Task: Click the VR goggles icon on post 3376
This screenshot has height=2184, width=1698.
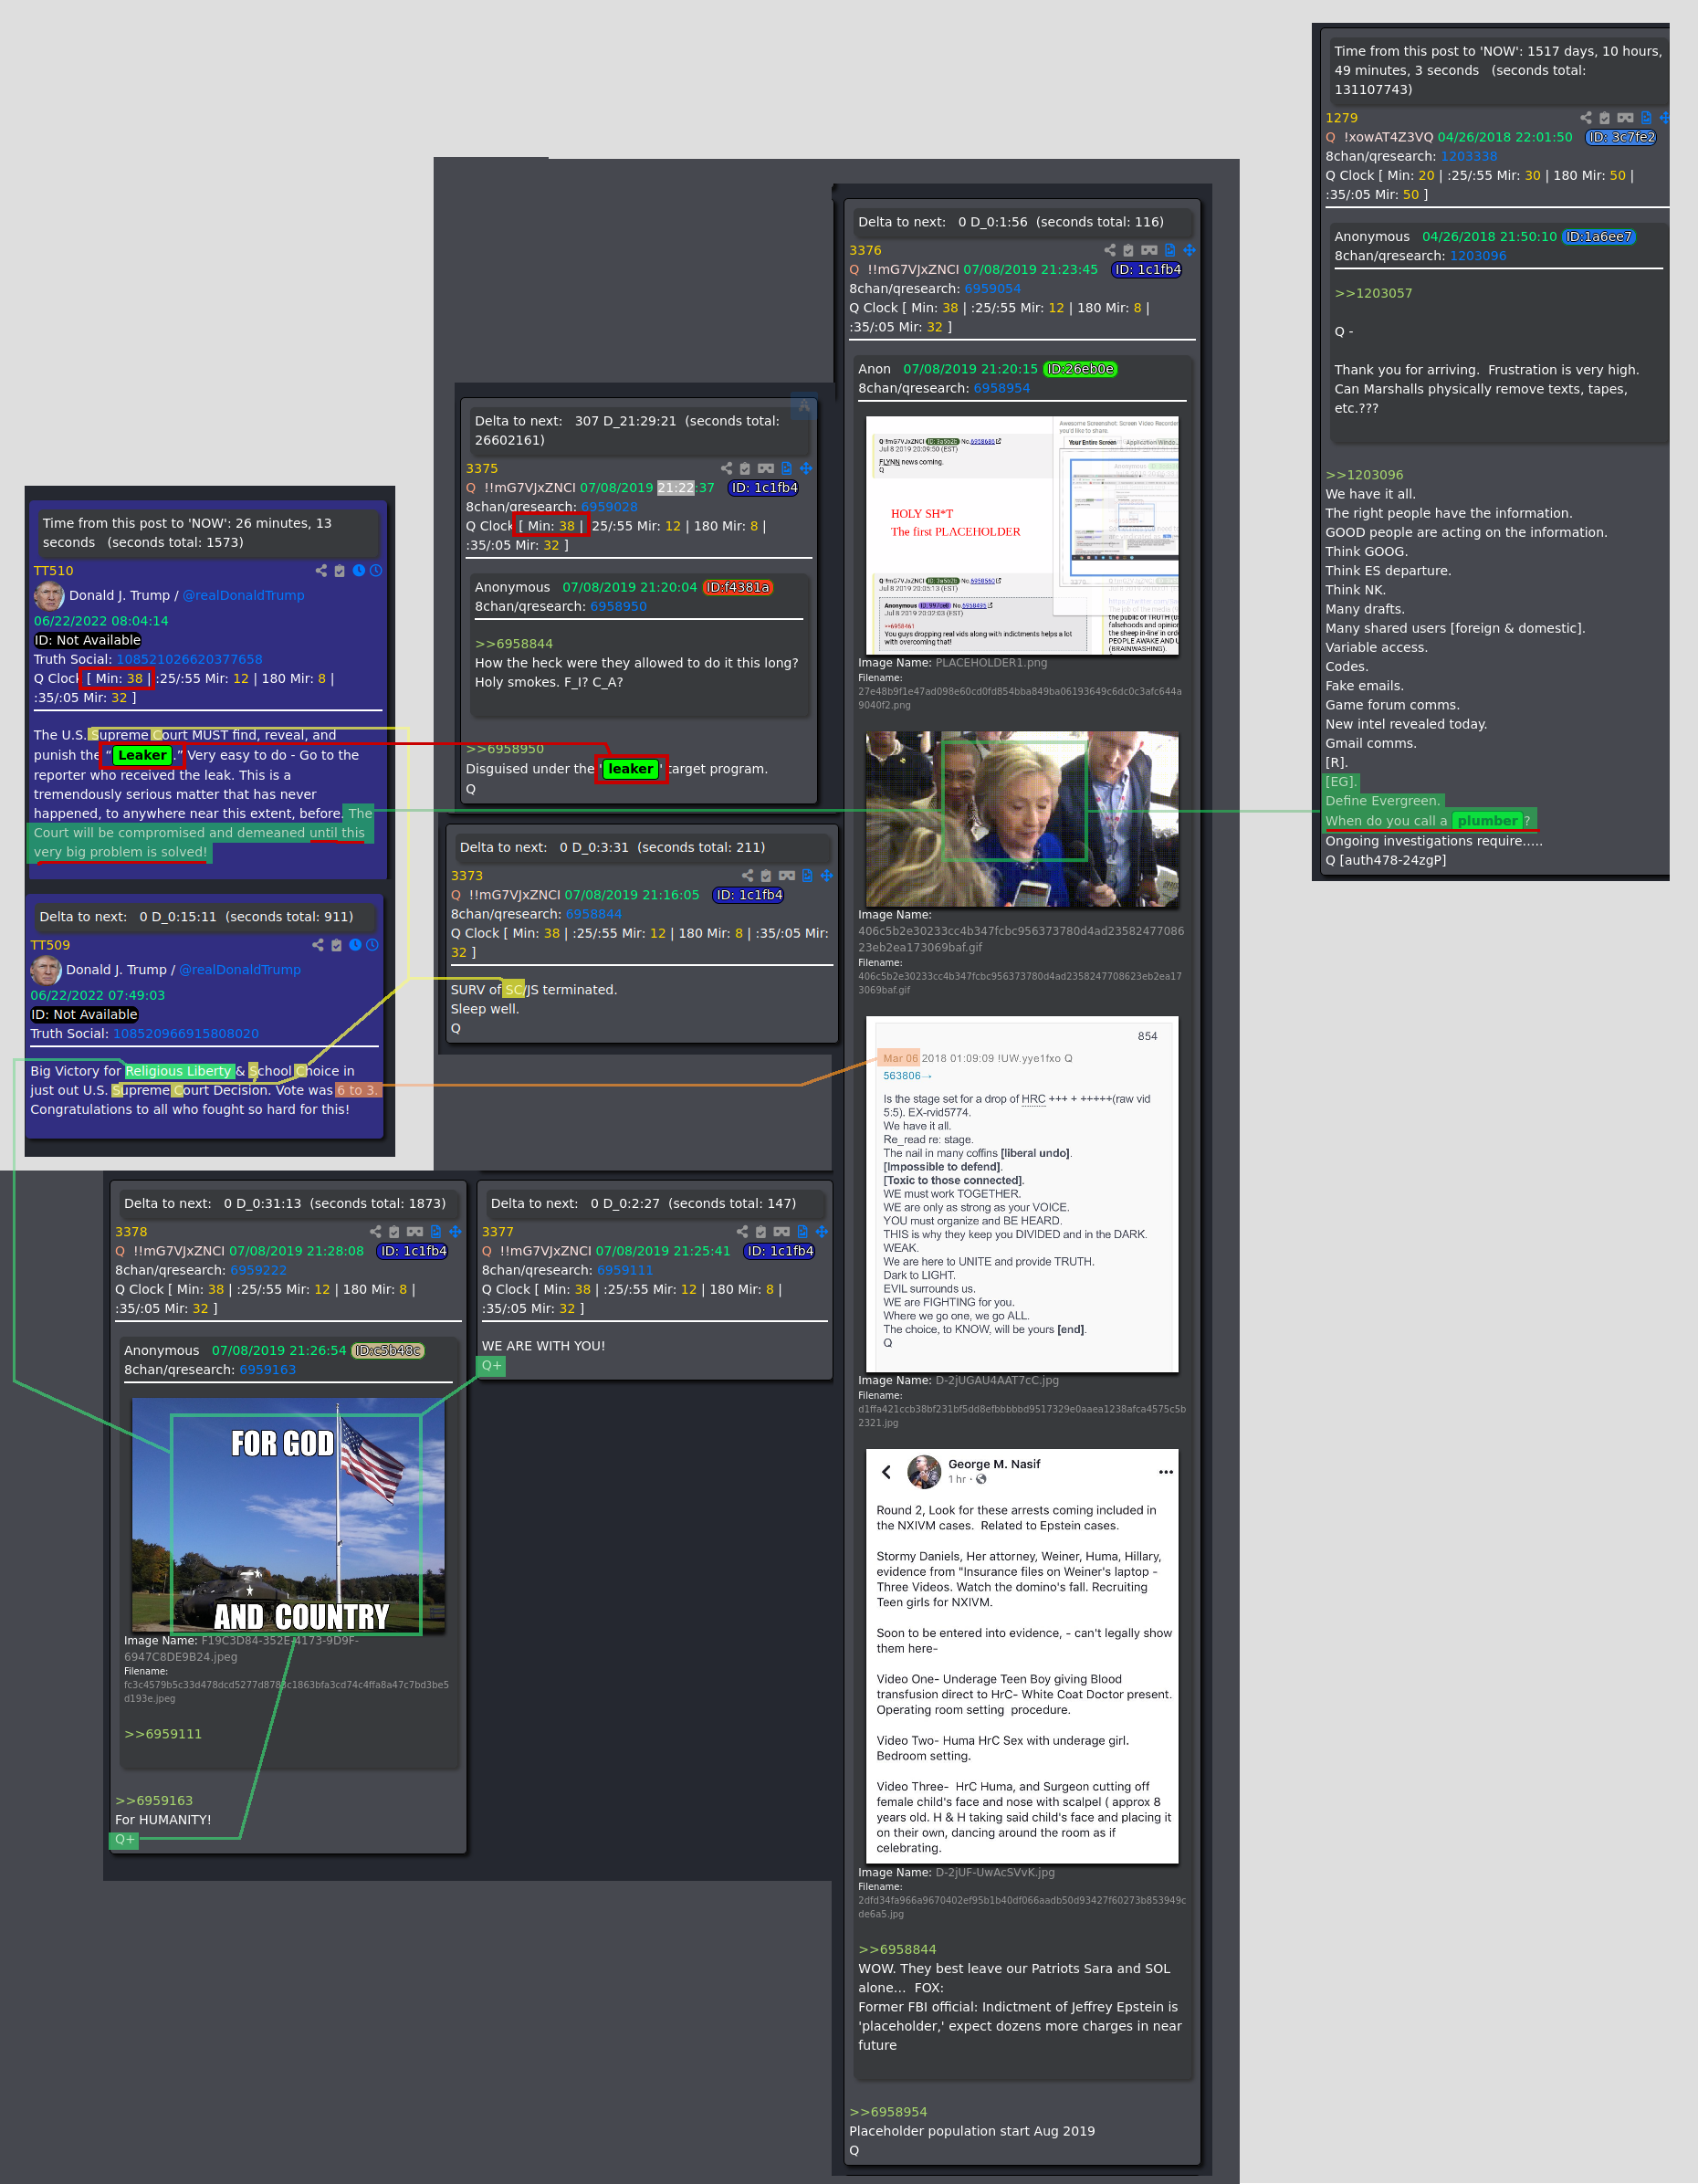Action: (1149, 250)
